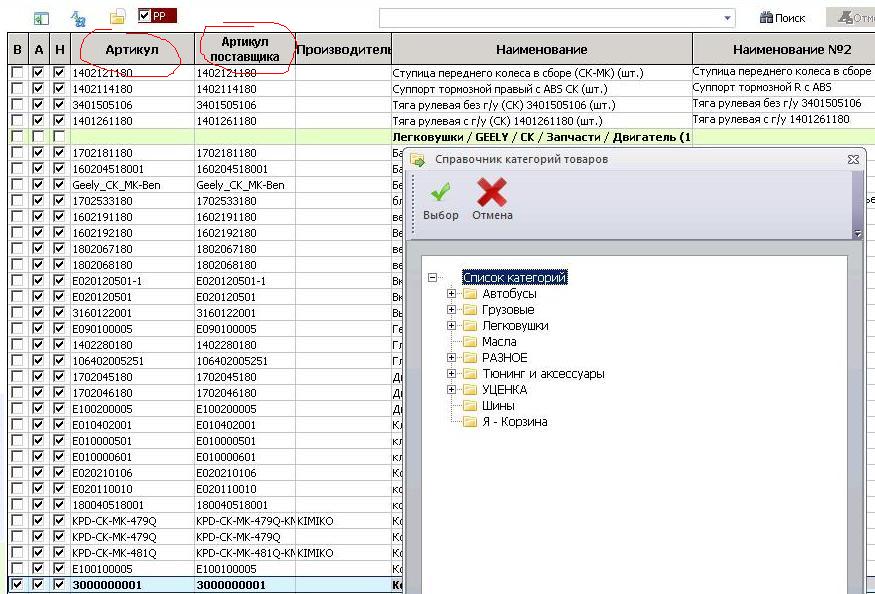
Task: Toggle the B checkbox for row 1402121180
Action: [x=17, y=73]
